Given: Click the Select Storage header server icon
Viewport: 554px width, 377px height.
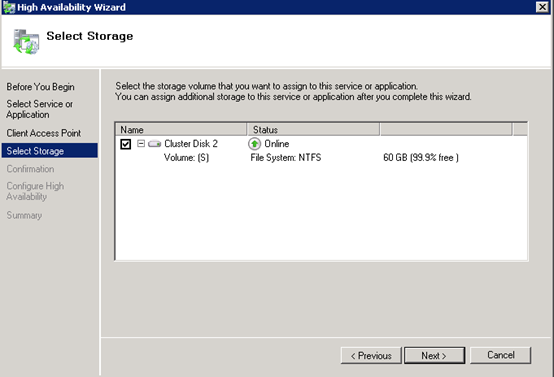Looking at the screenshot, I should click(x=26, y=42).
